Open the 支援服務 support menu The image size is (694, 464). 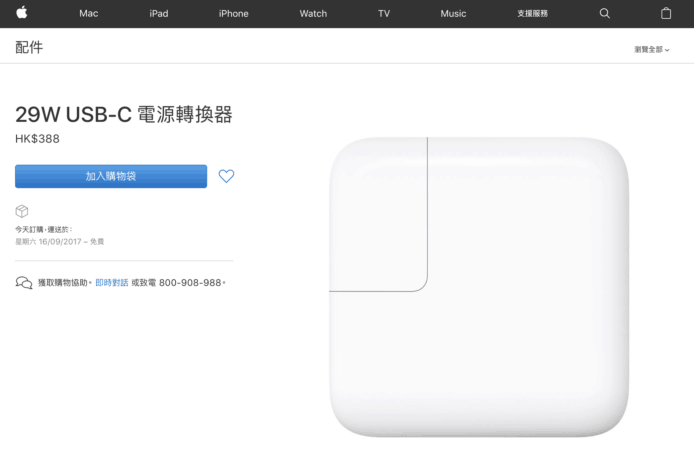click(532, 13)
